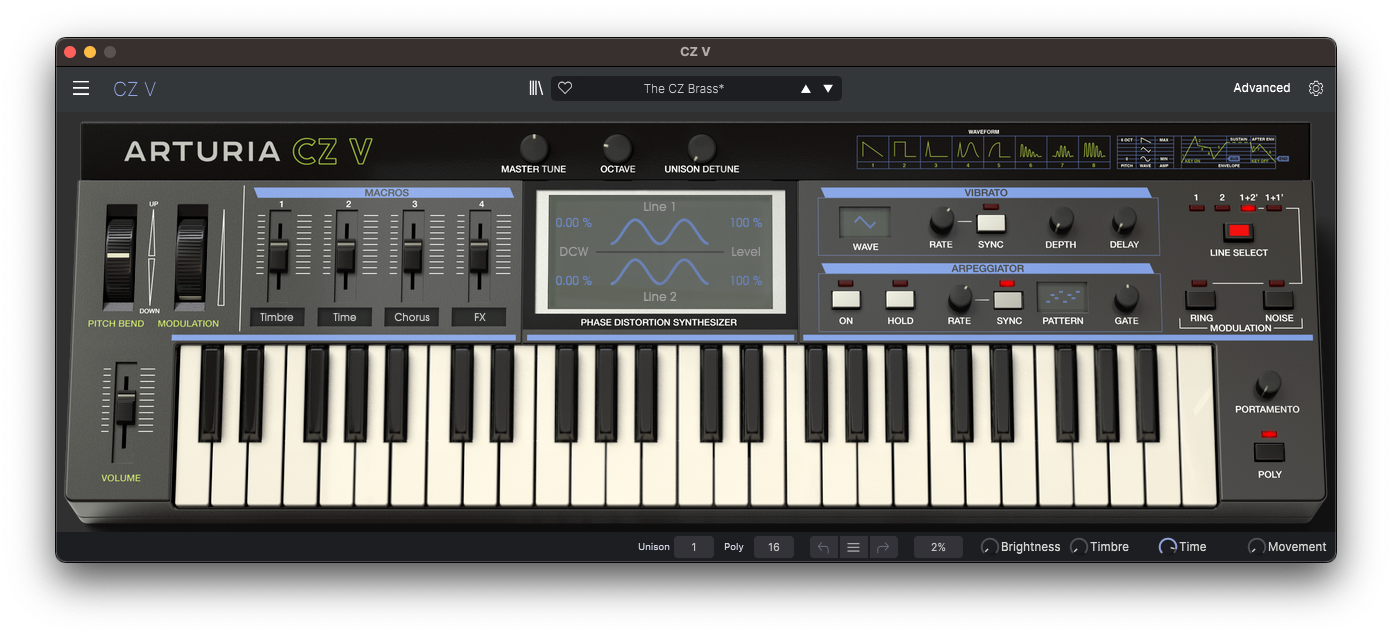Click the CZ V logo text
Screen dimensions: 1392x636
pyautogui.click(x=134, y=89)
